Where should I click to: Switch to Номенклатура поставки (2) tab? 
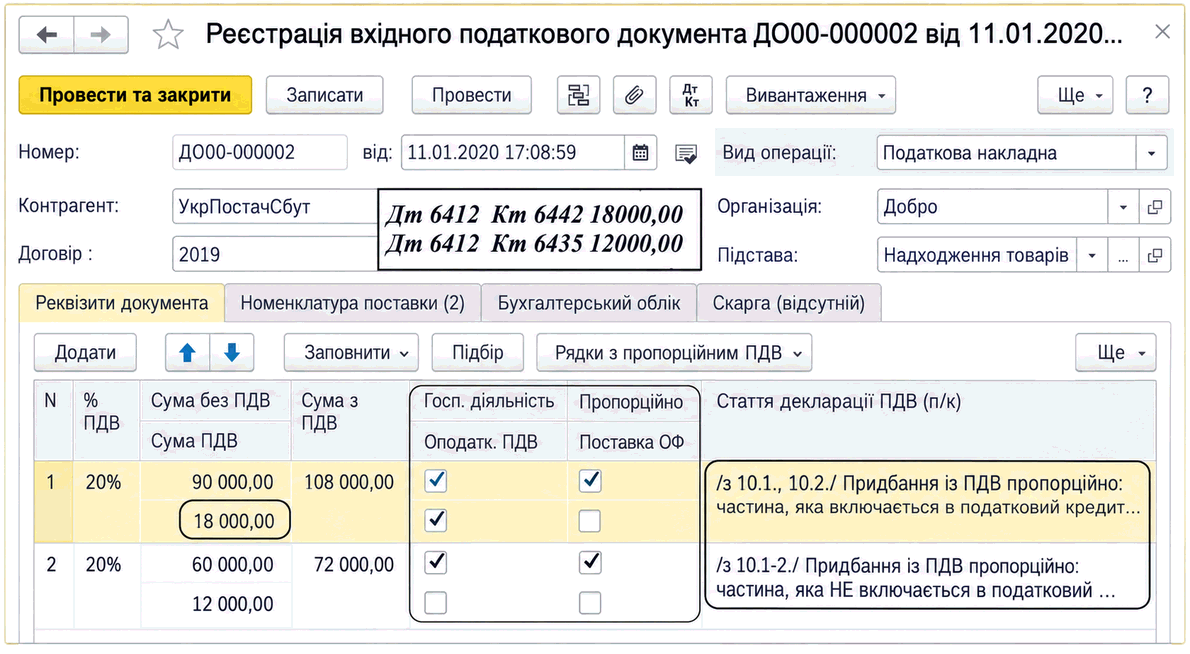tap(352, 303)
